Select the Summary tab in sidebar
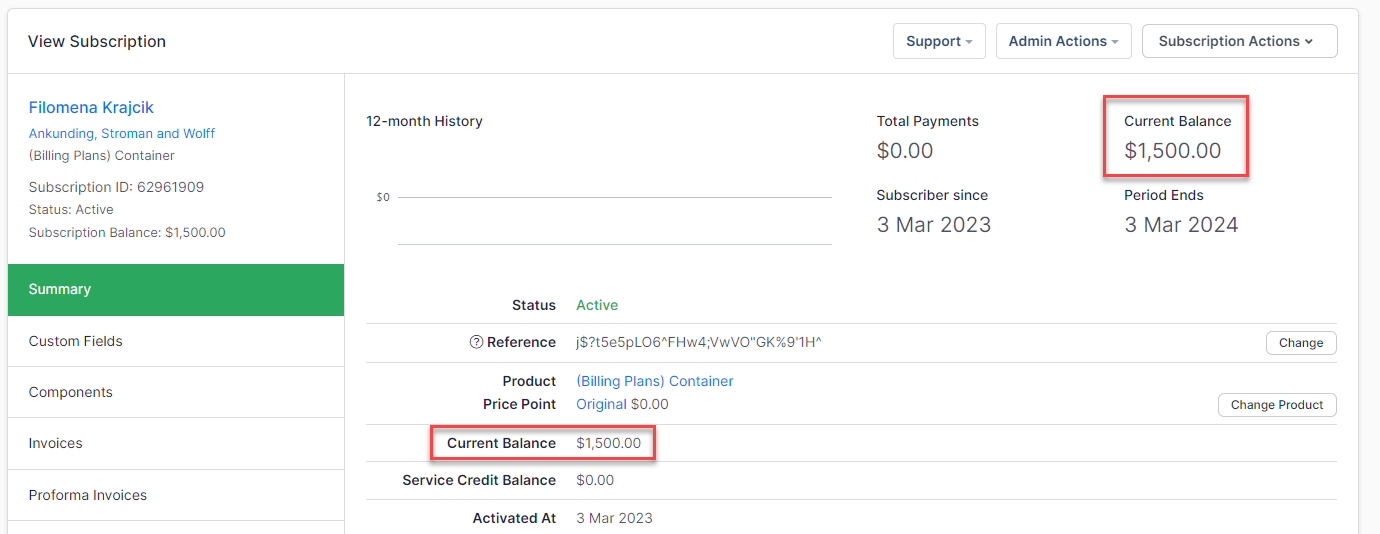The image size is (1380, 534). click(176, 289)
